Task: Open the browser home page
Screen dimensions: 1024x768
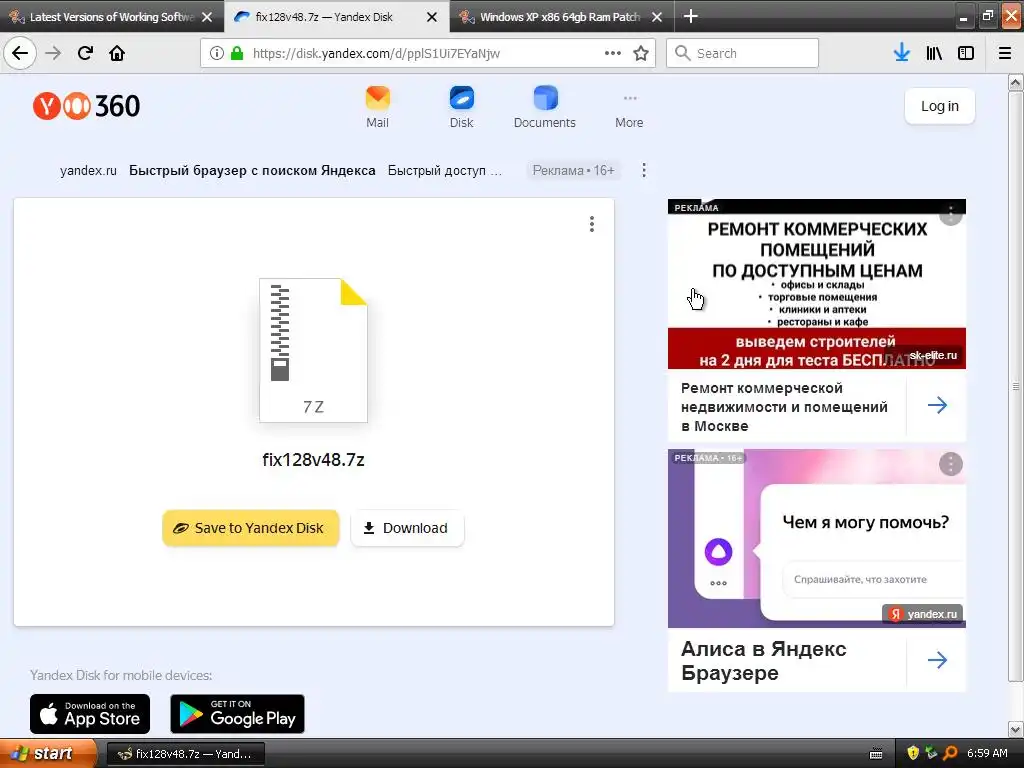Action: pyautogui.click(x=117, y=53)
